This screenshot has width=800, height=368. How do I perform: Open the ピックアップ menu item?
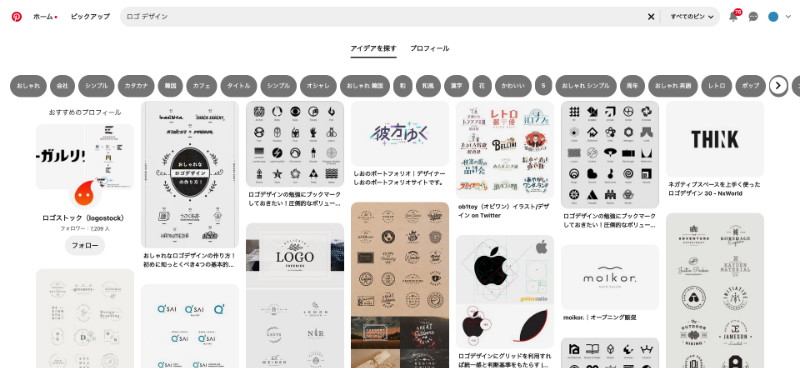(90, 17)
